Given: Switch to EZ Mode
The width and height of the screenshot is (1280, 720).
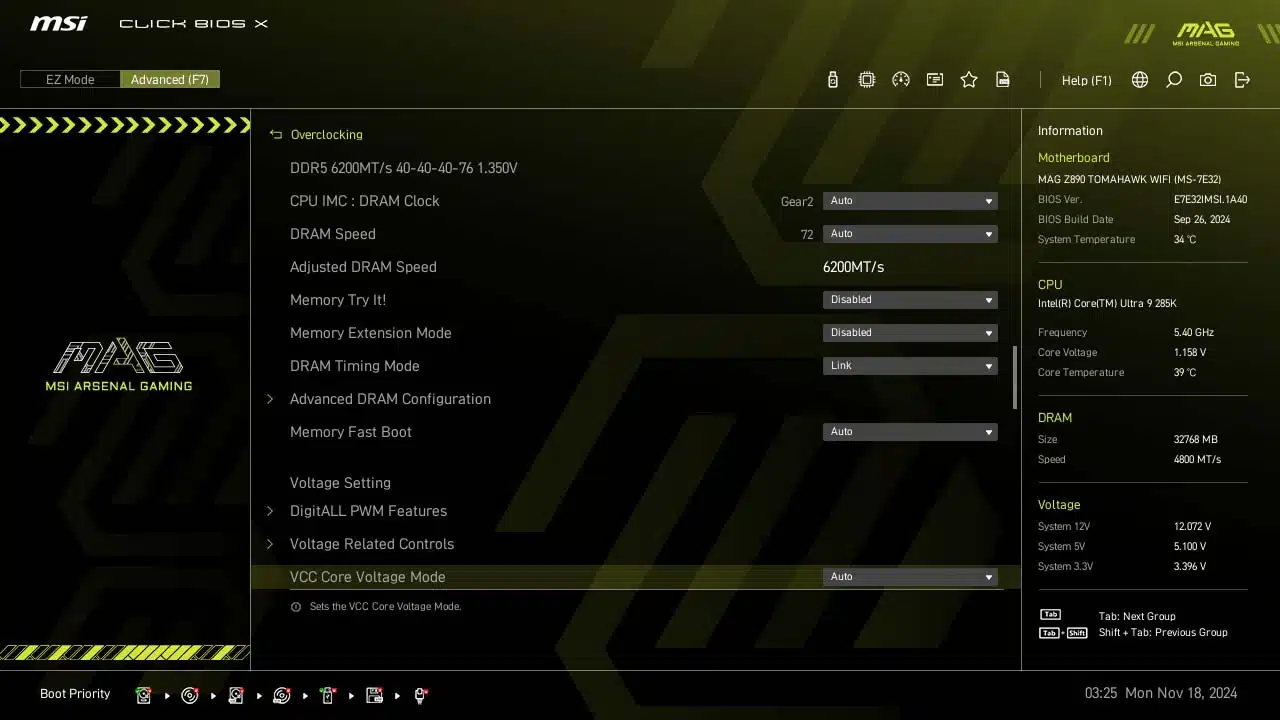Looking at the screenshot, I should (x=70, y=79).
